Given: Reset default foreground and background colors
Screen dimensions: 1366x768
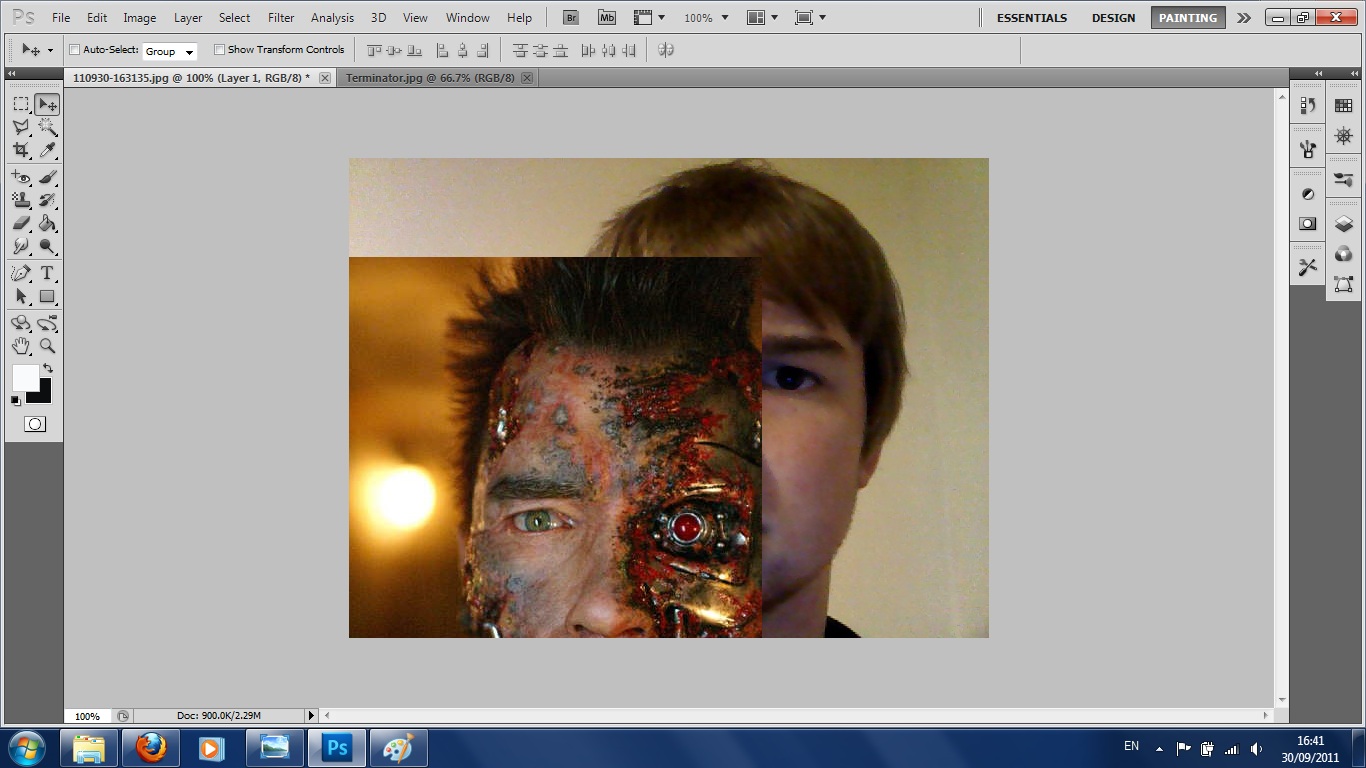Looking at the screenshot, I should click(x=15, y=401).
